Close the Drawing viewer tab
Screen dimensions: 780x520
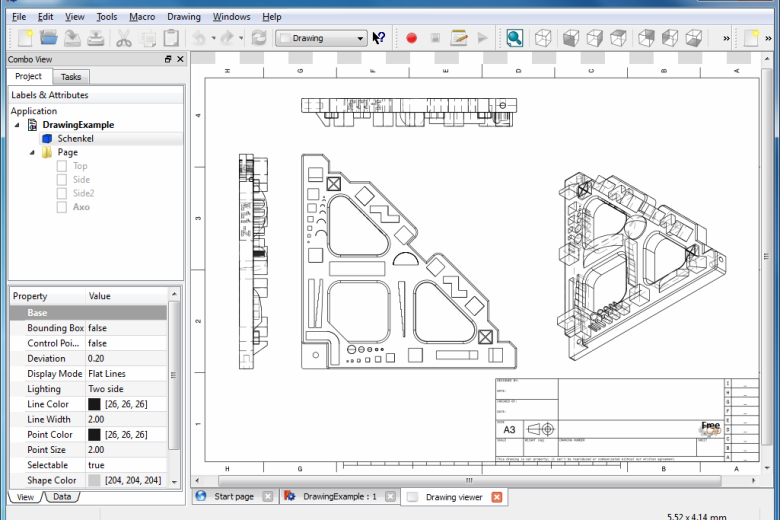(x=496, y=497)
